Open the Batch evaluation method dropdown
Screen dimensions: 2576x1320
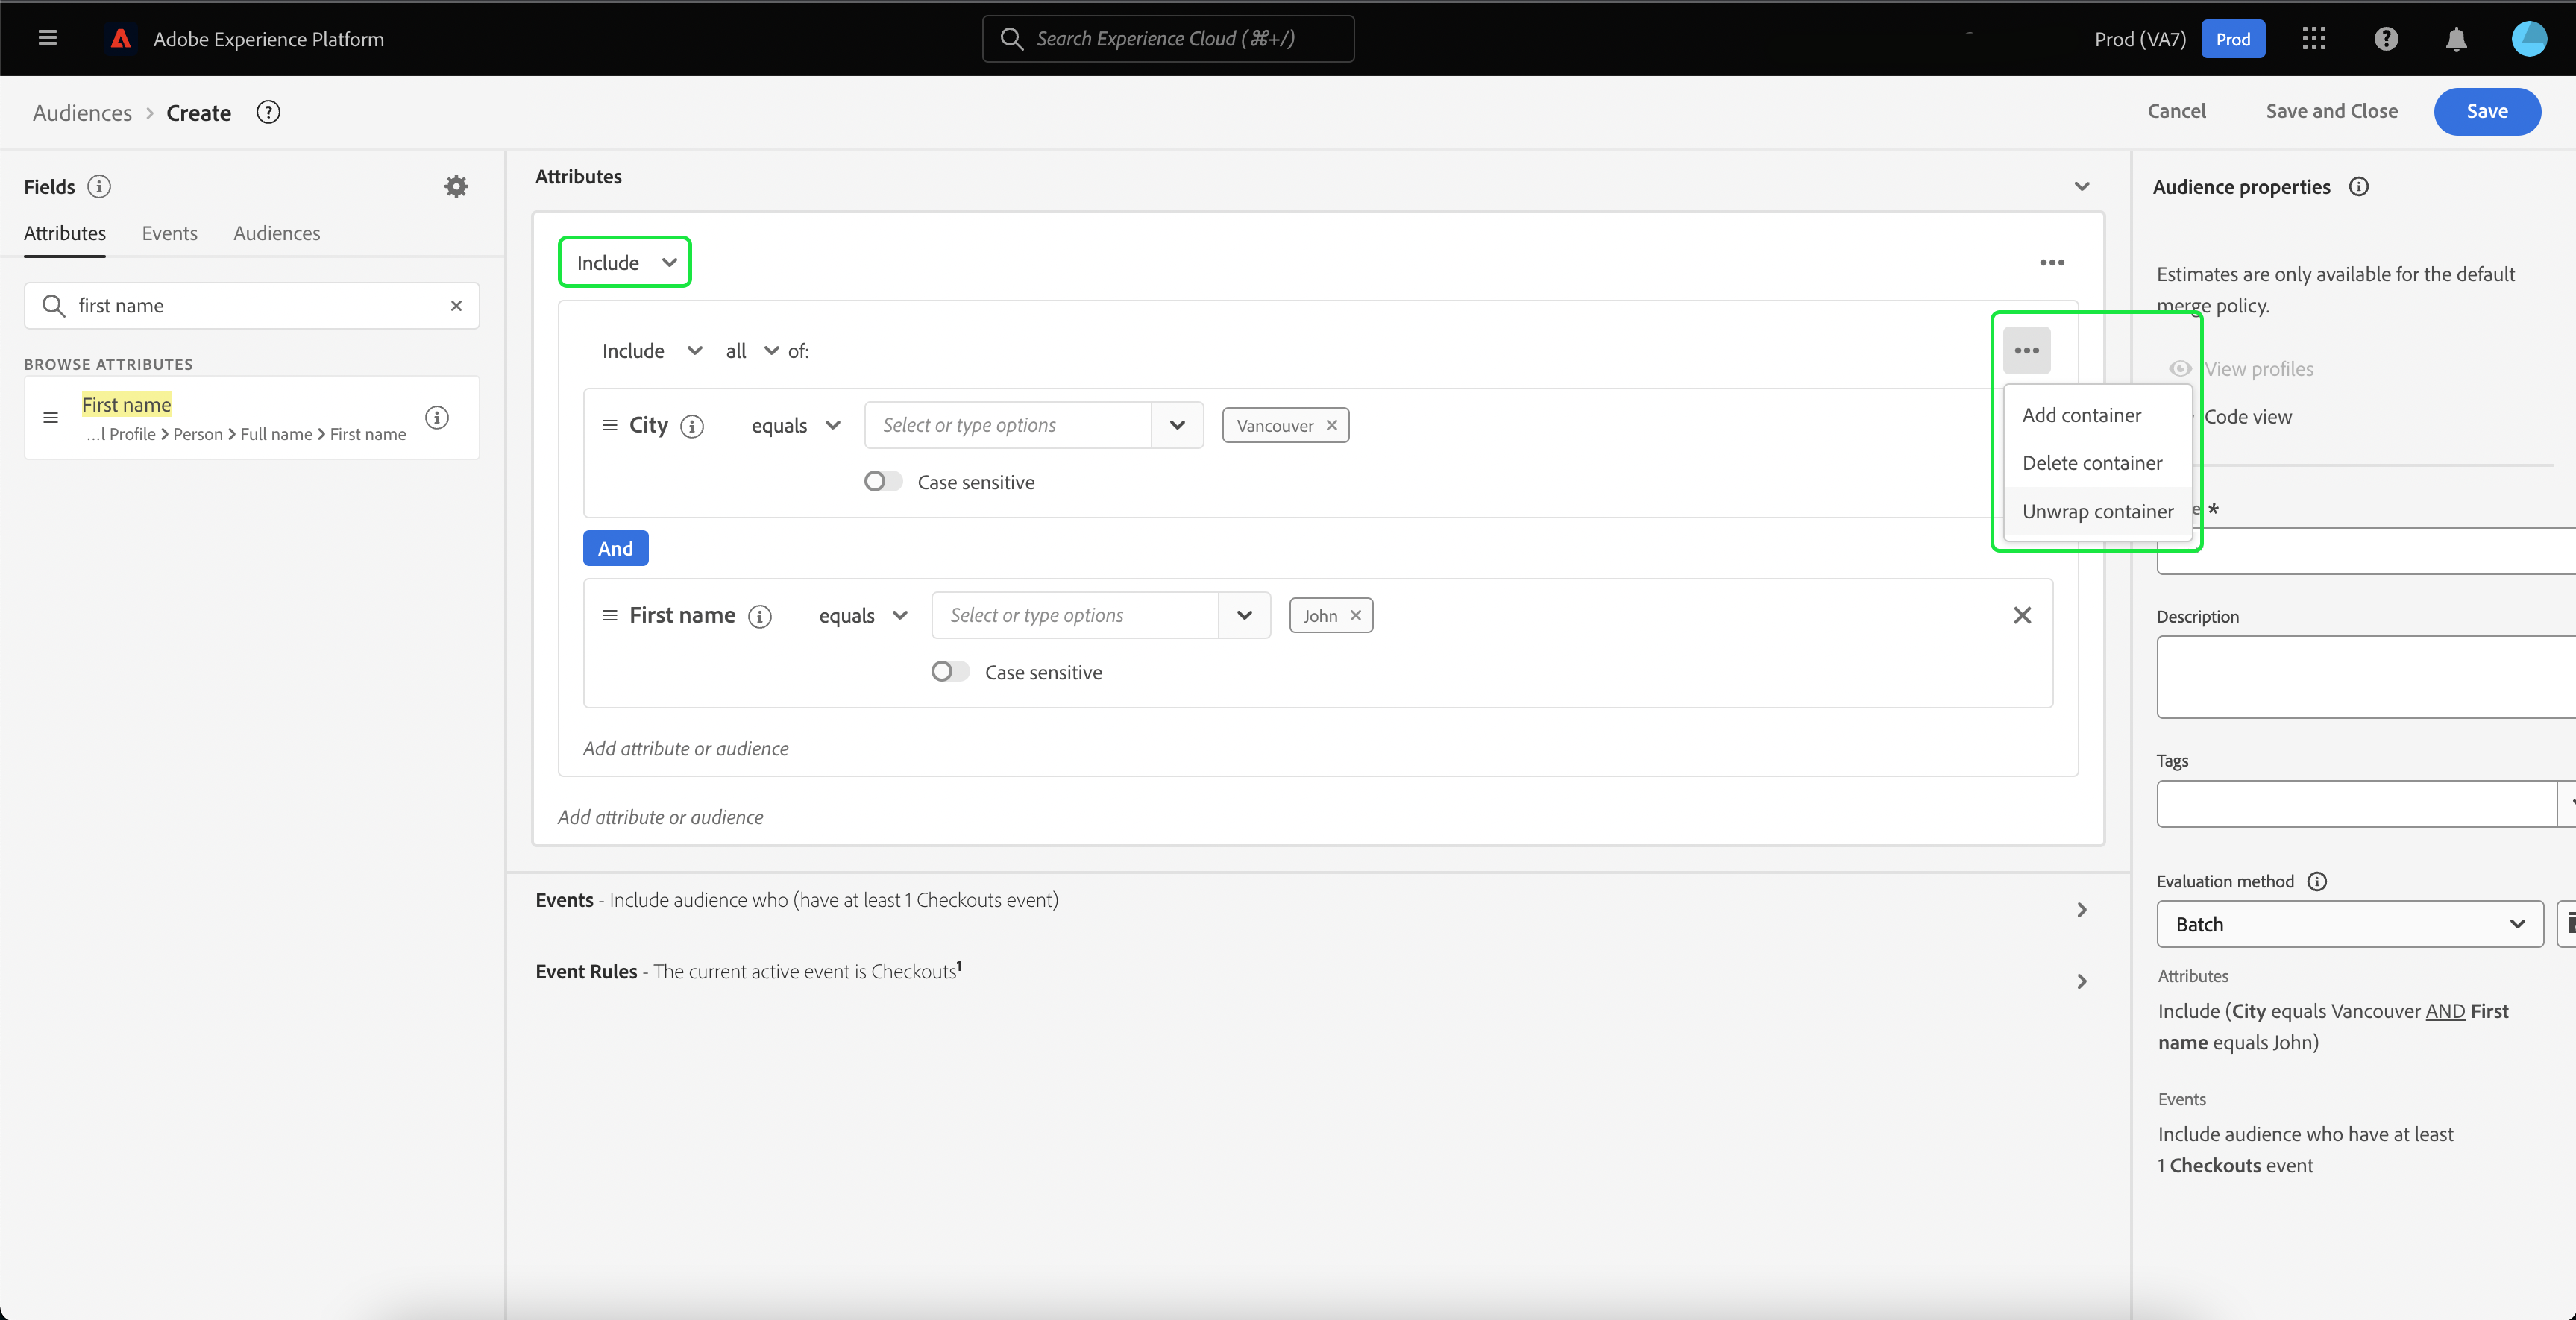[x=2349, y=924]
